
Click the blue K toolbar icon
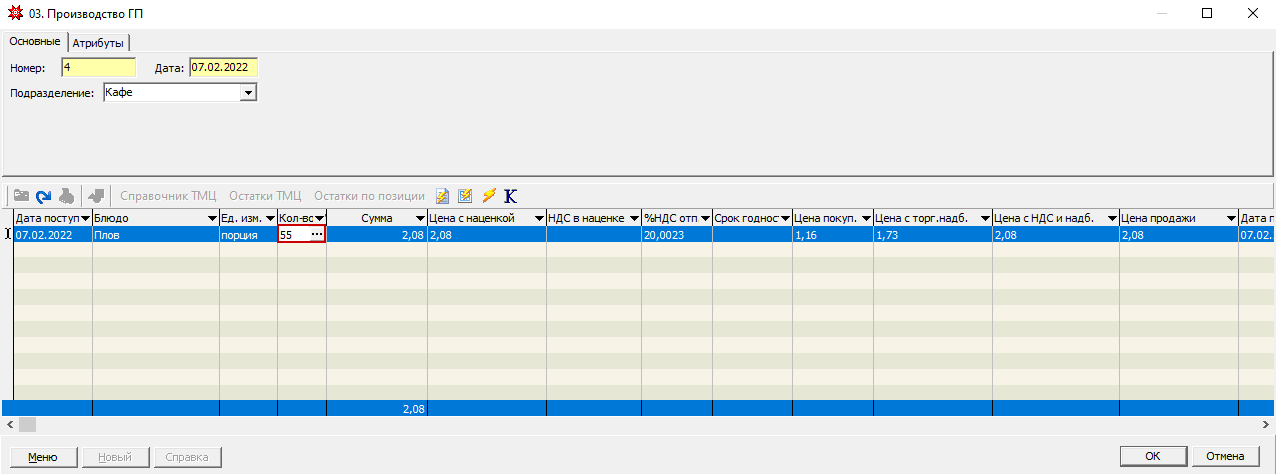(511, 196)
